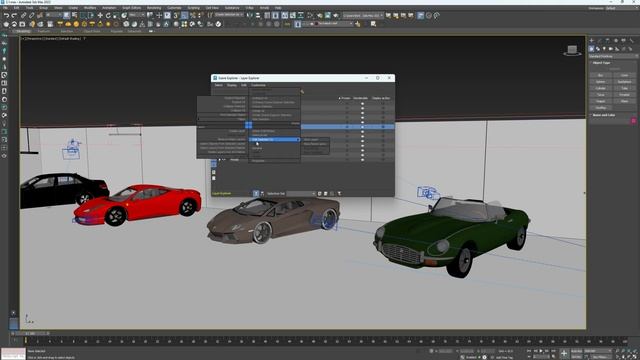Click the Mirror tool icon
Screen dimensions: 640x360
click(250, 16)
